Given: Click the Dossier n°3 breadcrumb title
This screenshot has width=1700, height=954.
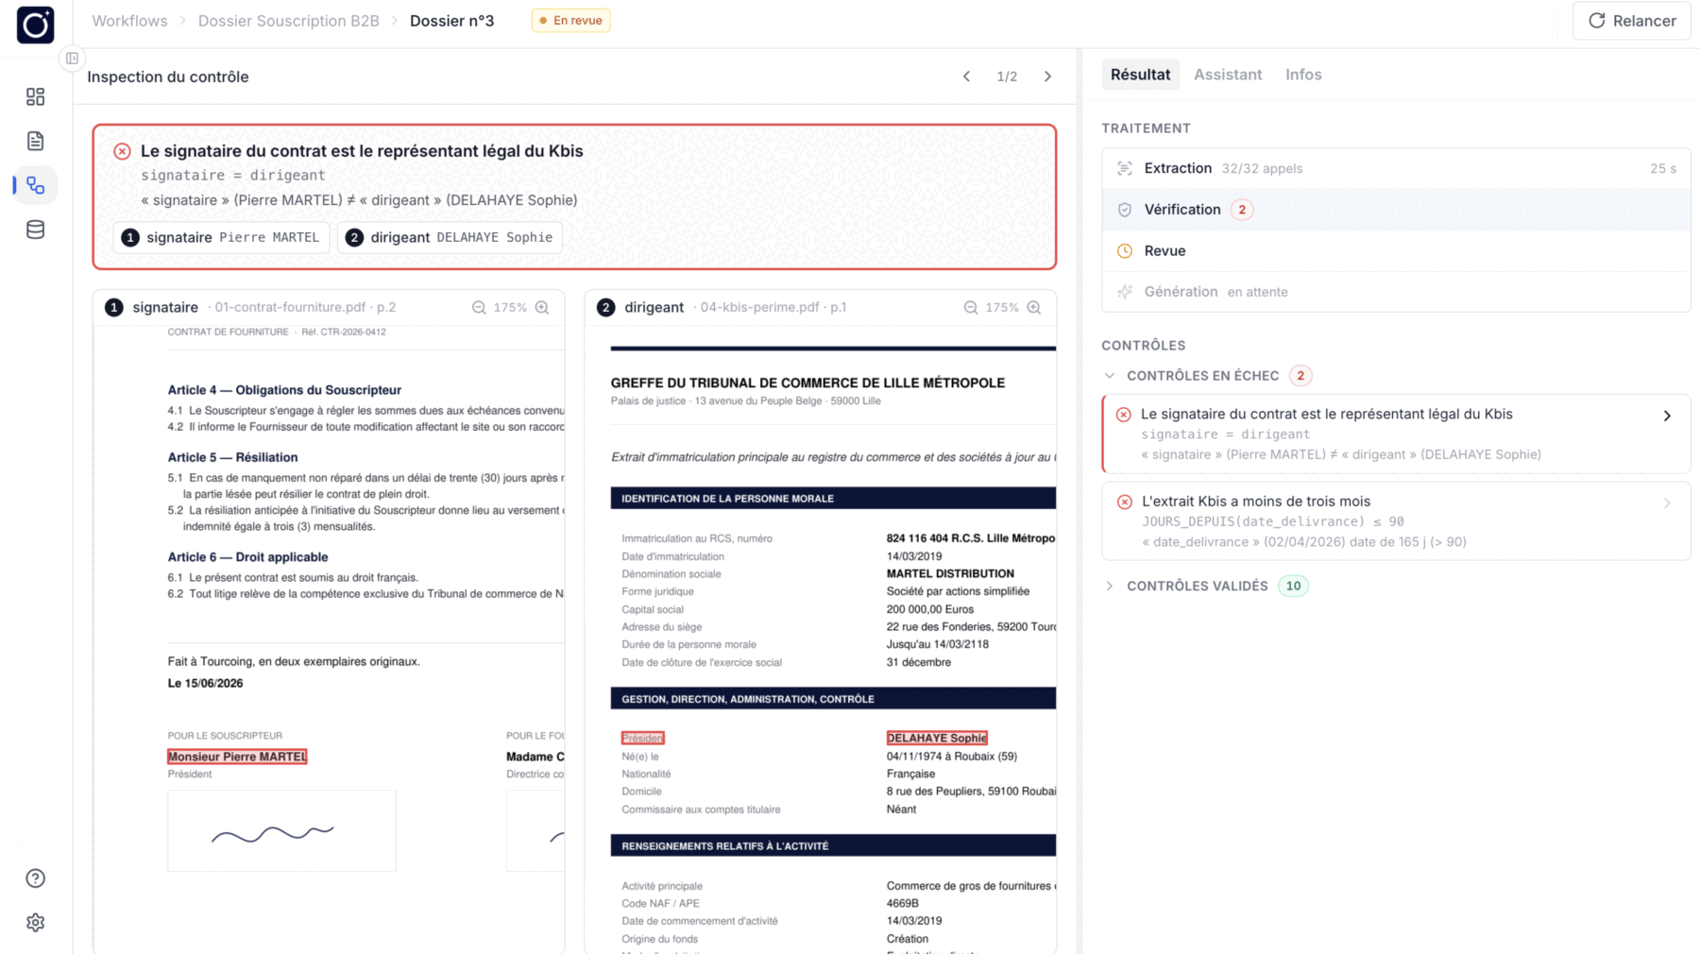Looking at the screenshot, I should coord(452,20).
